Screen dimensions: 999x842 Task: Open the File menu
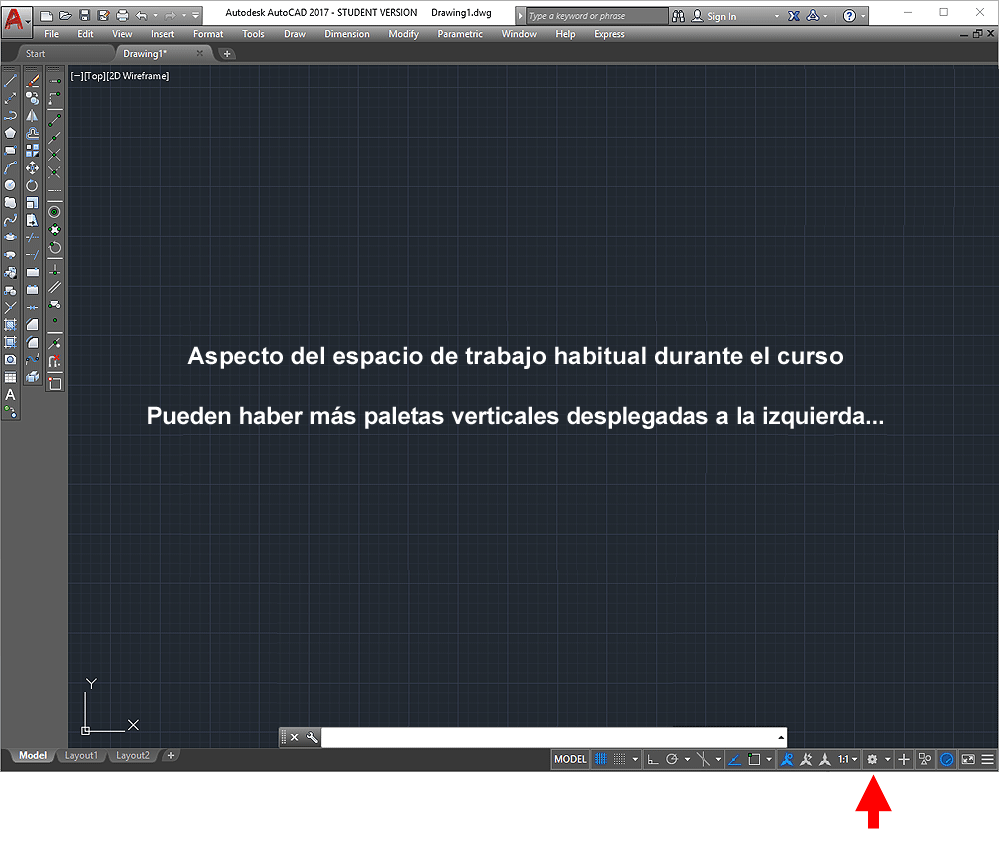pos(52,34)
